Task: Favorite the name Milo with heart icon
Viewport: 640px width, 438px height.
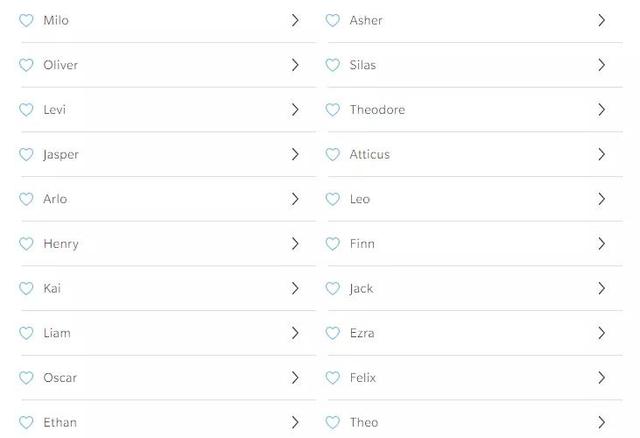Action: [26, 20]
